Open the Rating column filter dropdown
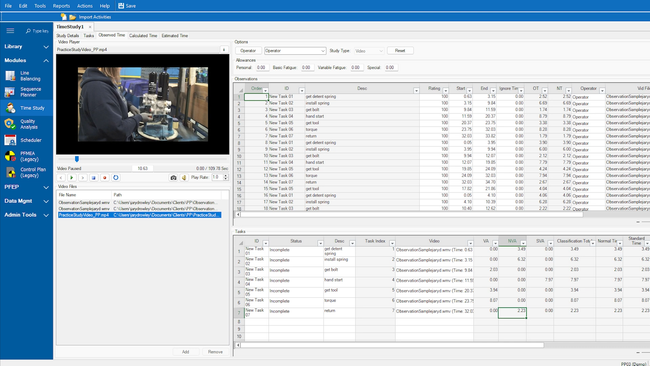This screenshot has width=650, height=366. pos(446,90)
